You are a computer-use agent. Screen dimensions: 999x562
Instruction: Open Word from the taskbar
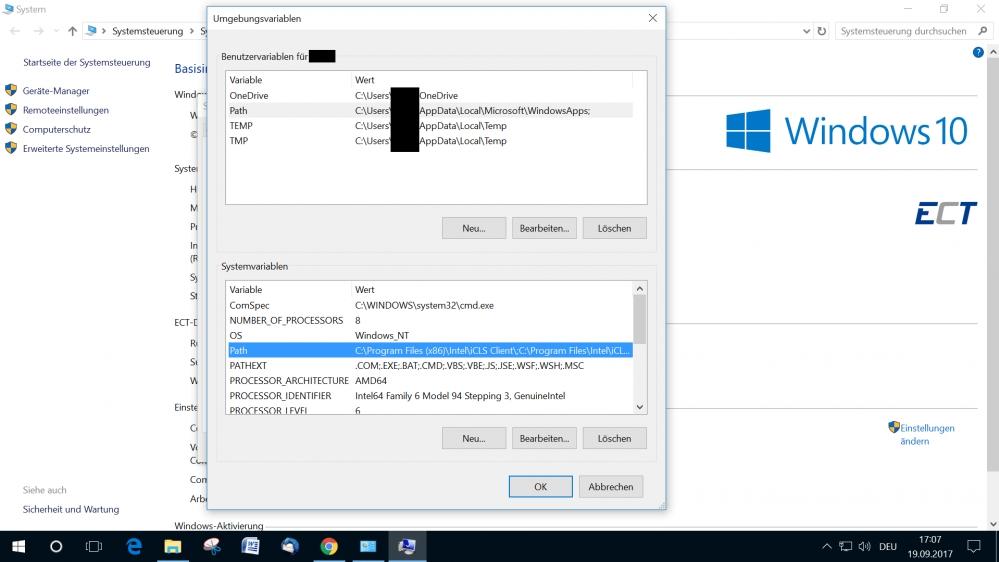coord(250,546)
